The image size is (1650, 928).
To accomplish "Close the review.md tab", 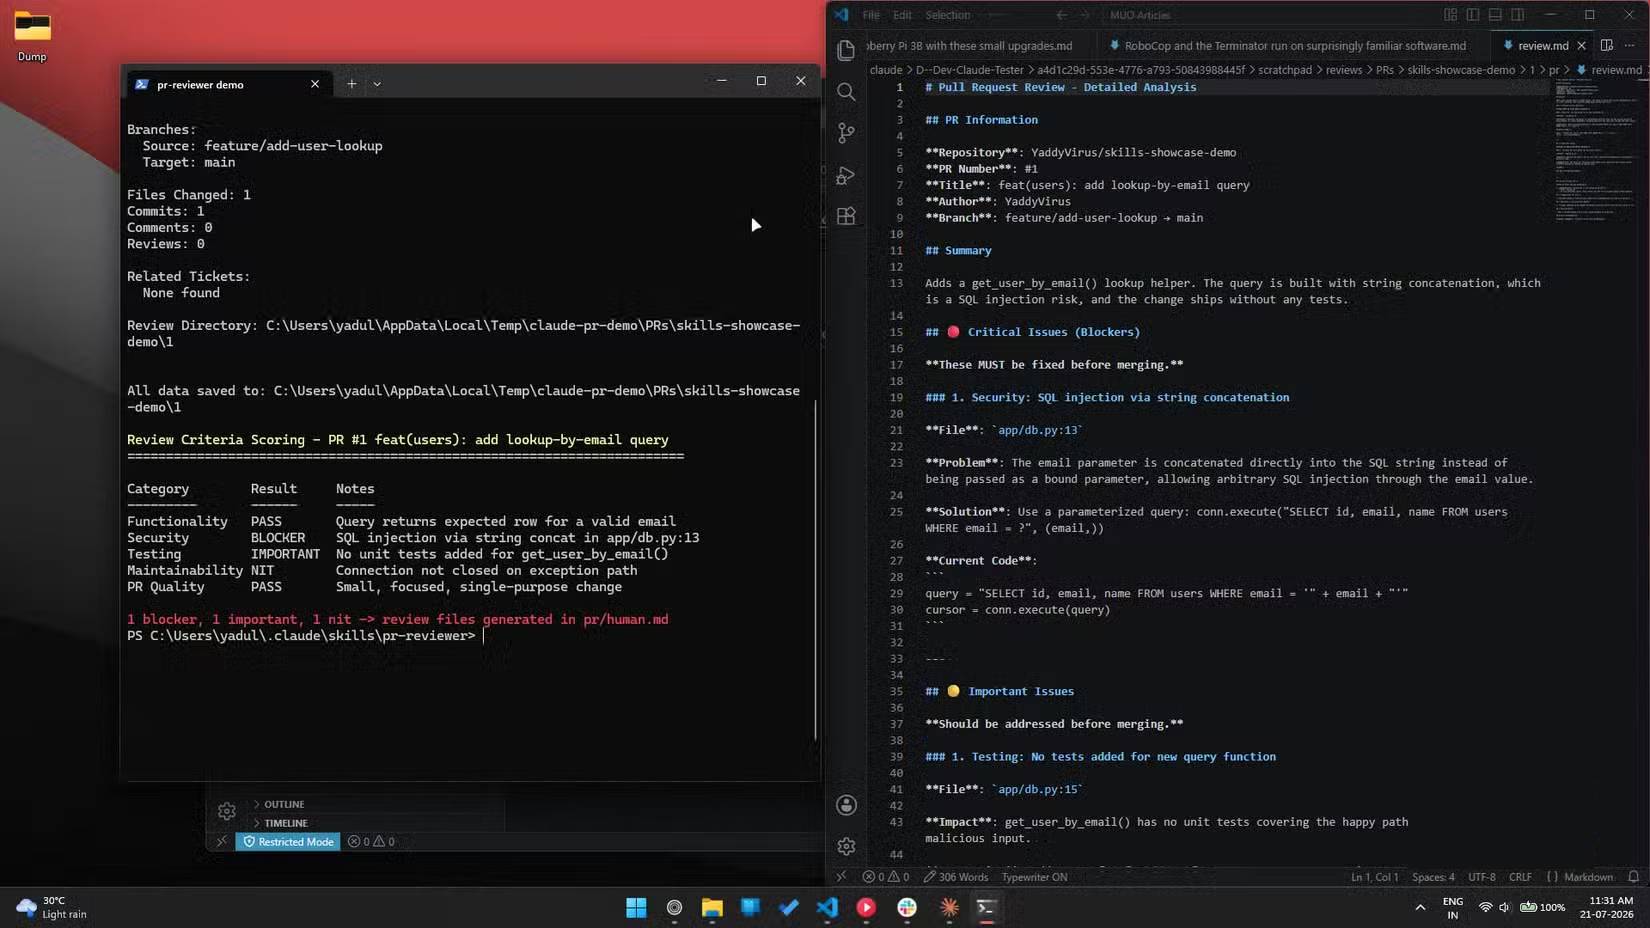I will click(1581, 45).
